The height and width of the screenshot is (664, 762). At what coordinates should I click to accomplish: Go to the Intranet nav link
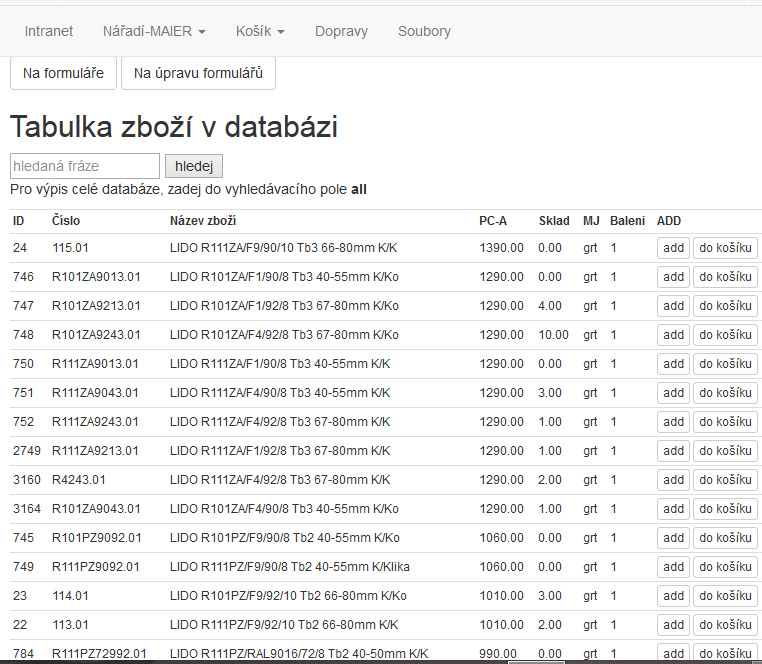tap(49, 31)
